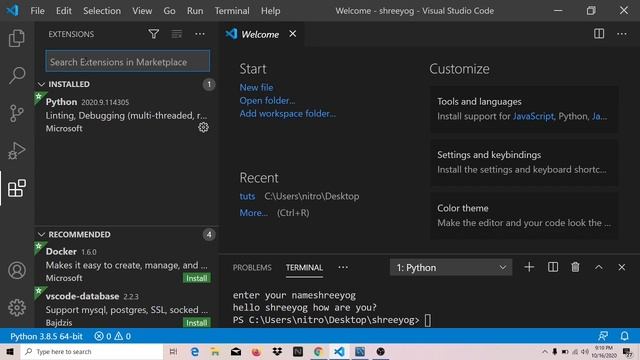Open the Terminal menu
This screenshot has height=360, width=640.
pyautogui.click(x=232, y=11)
